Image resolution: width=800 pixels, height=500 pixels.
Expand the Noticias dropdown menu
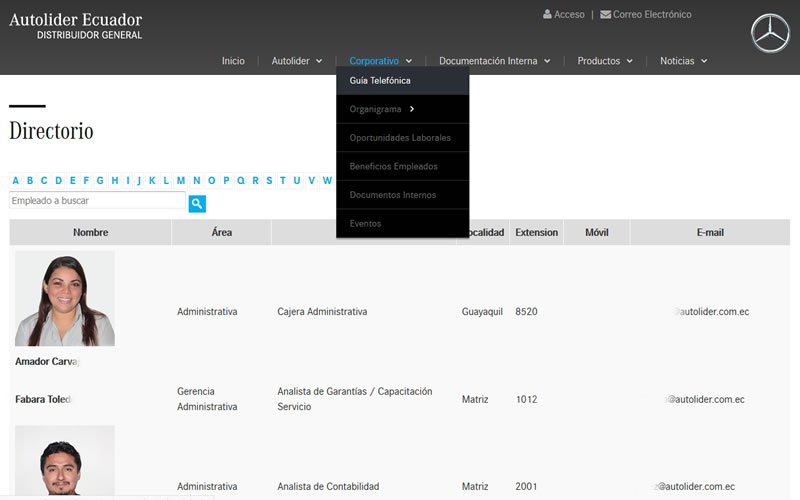click(x=683, y=61)
